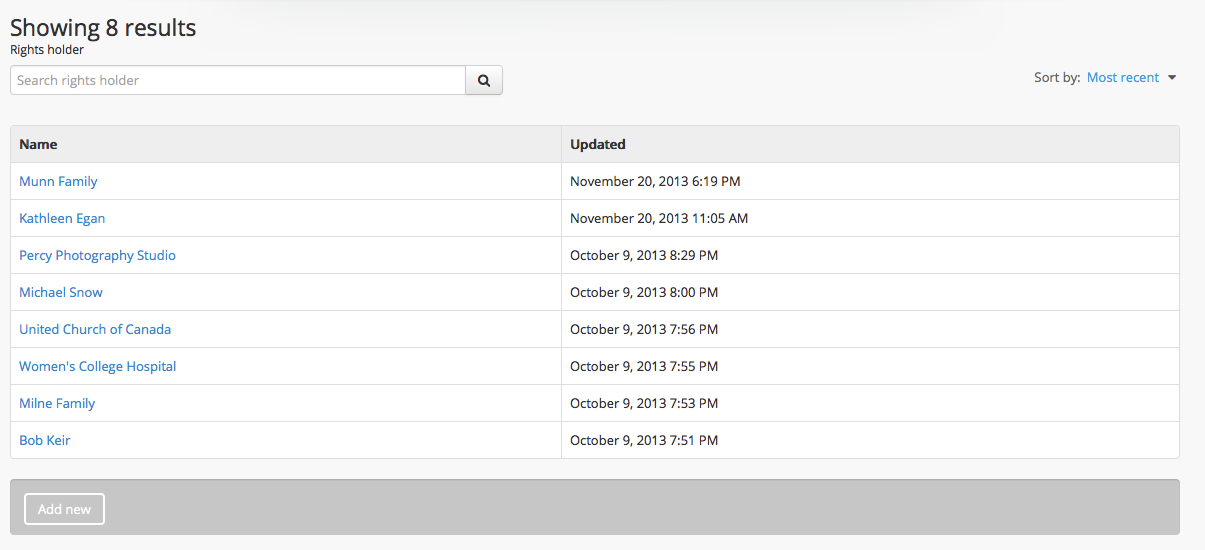Click the Name column header
1205x550 pixels.
coord(38,145)
